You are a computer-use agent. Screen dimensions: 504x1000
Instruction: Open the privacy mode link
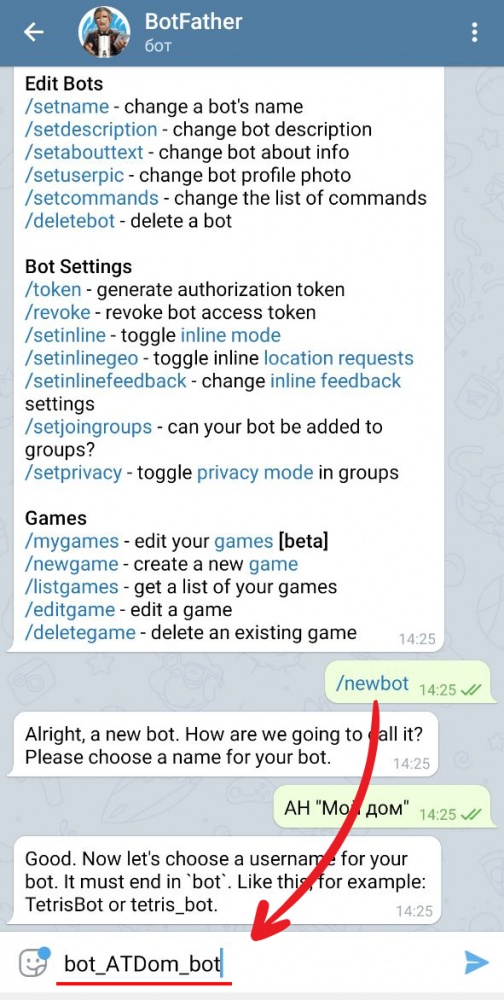[x=255, y=473]
